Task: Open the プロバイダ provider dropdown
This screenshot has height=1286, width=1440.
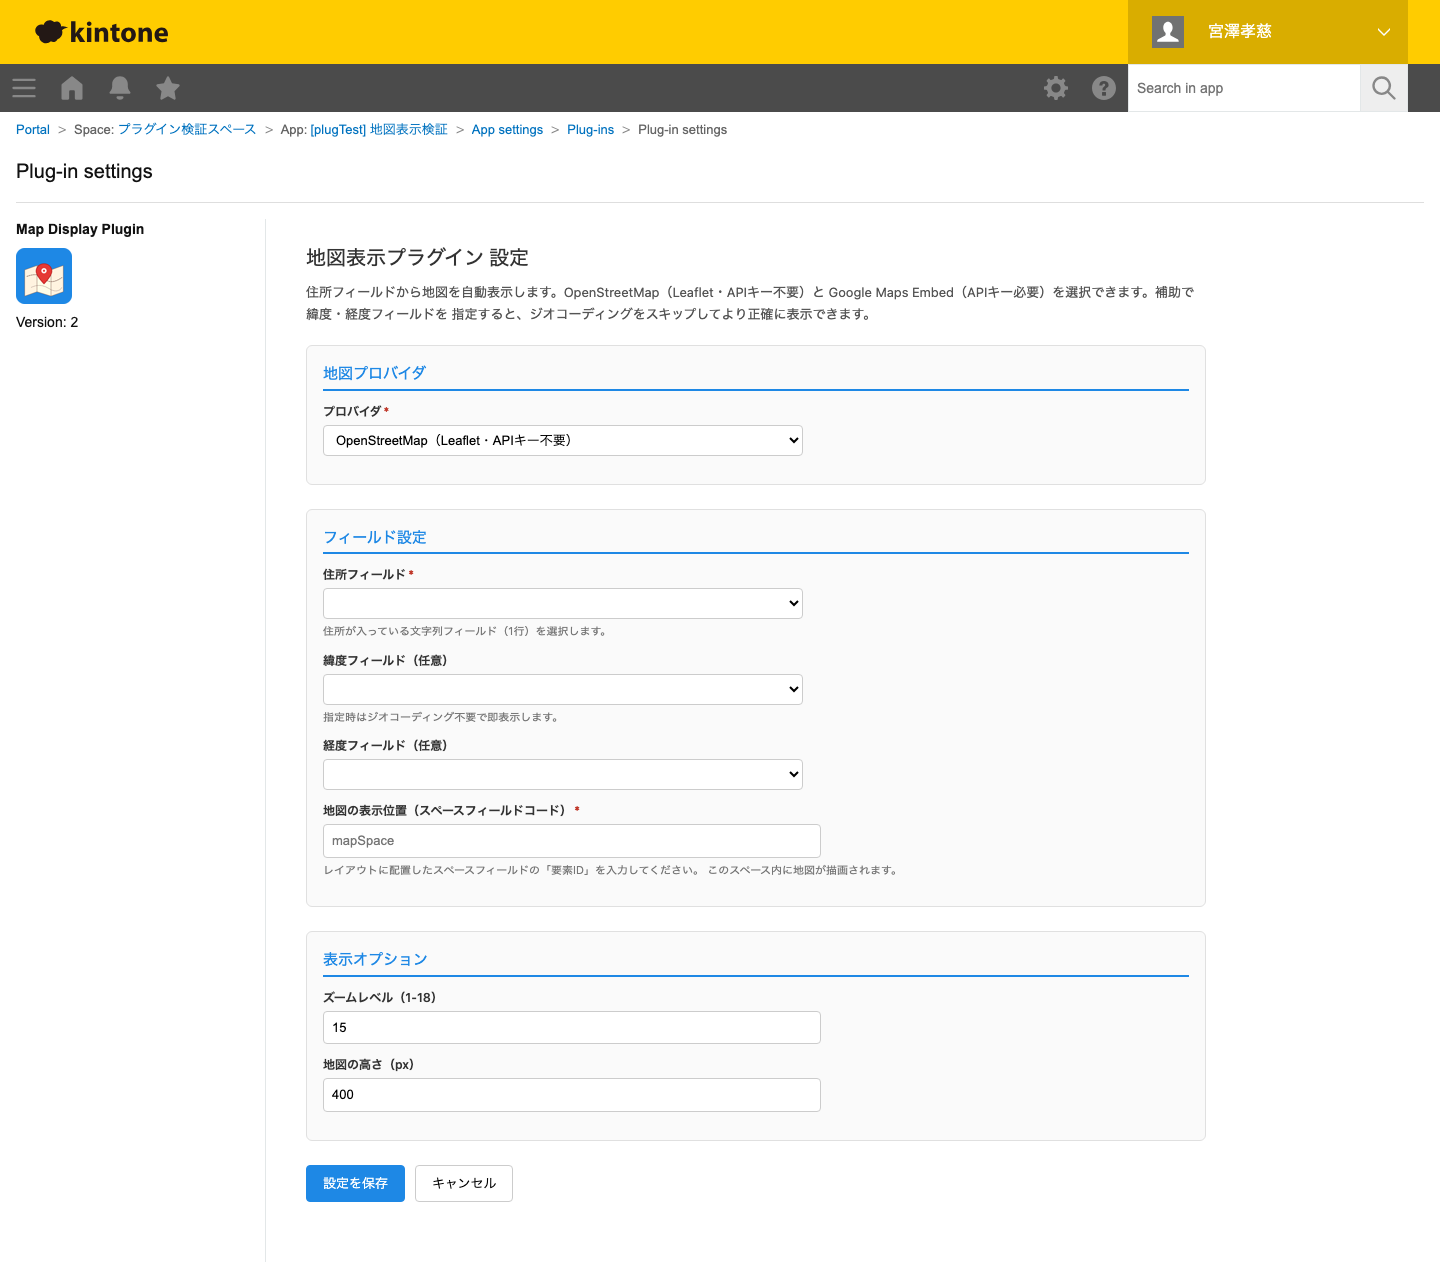Action: [x=562, y=441]
